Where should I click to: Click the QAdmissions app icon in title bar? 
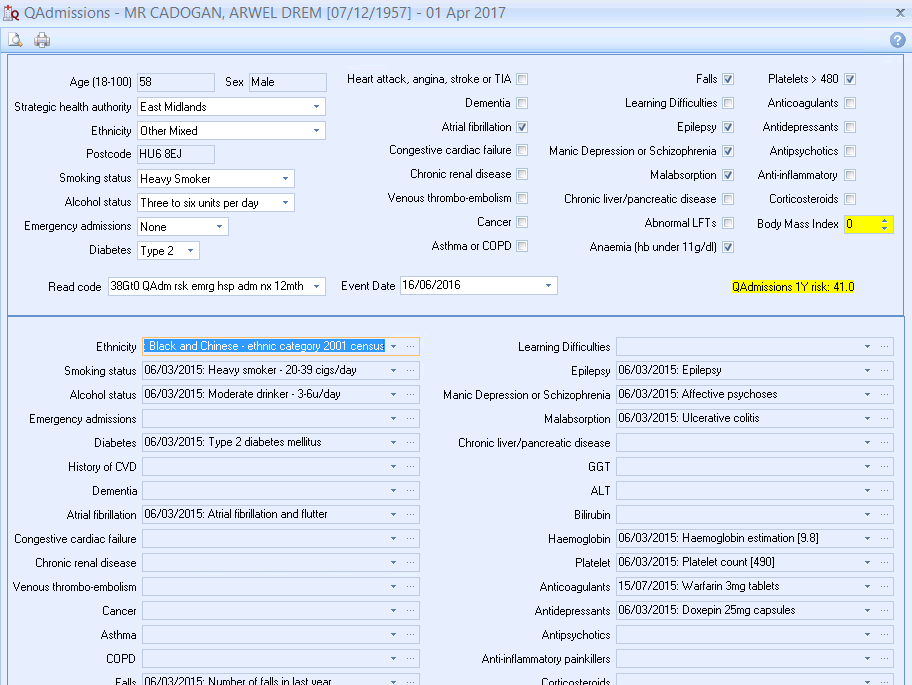pos(10,13)
